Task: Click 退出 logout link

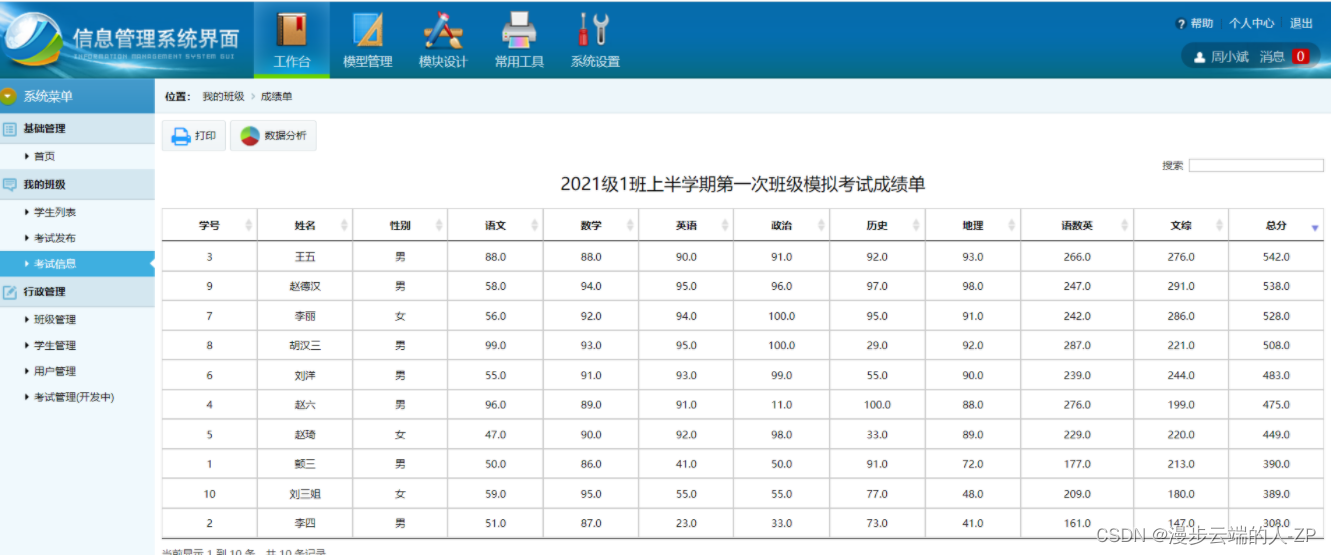Action: [x=1302, y=24]
